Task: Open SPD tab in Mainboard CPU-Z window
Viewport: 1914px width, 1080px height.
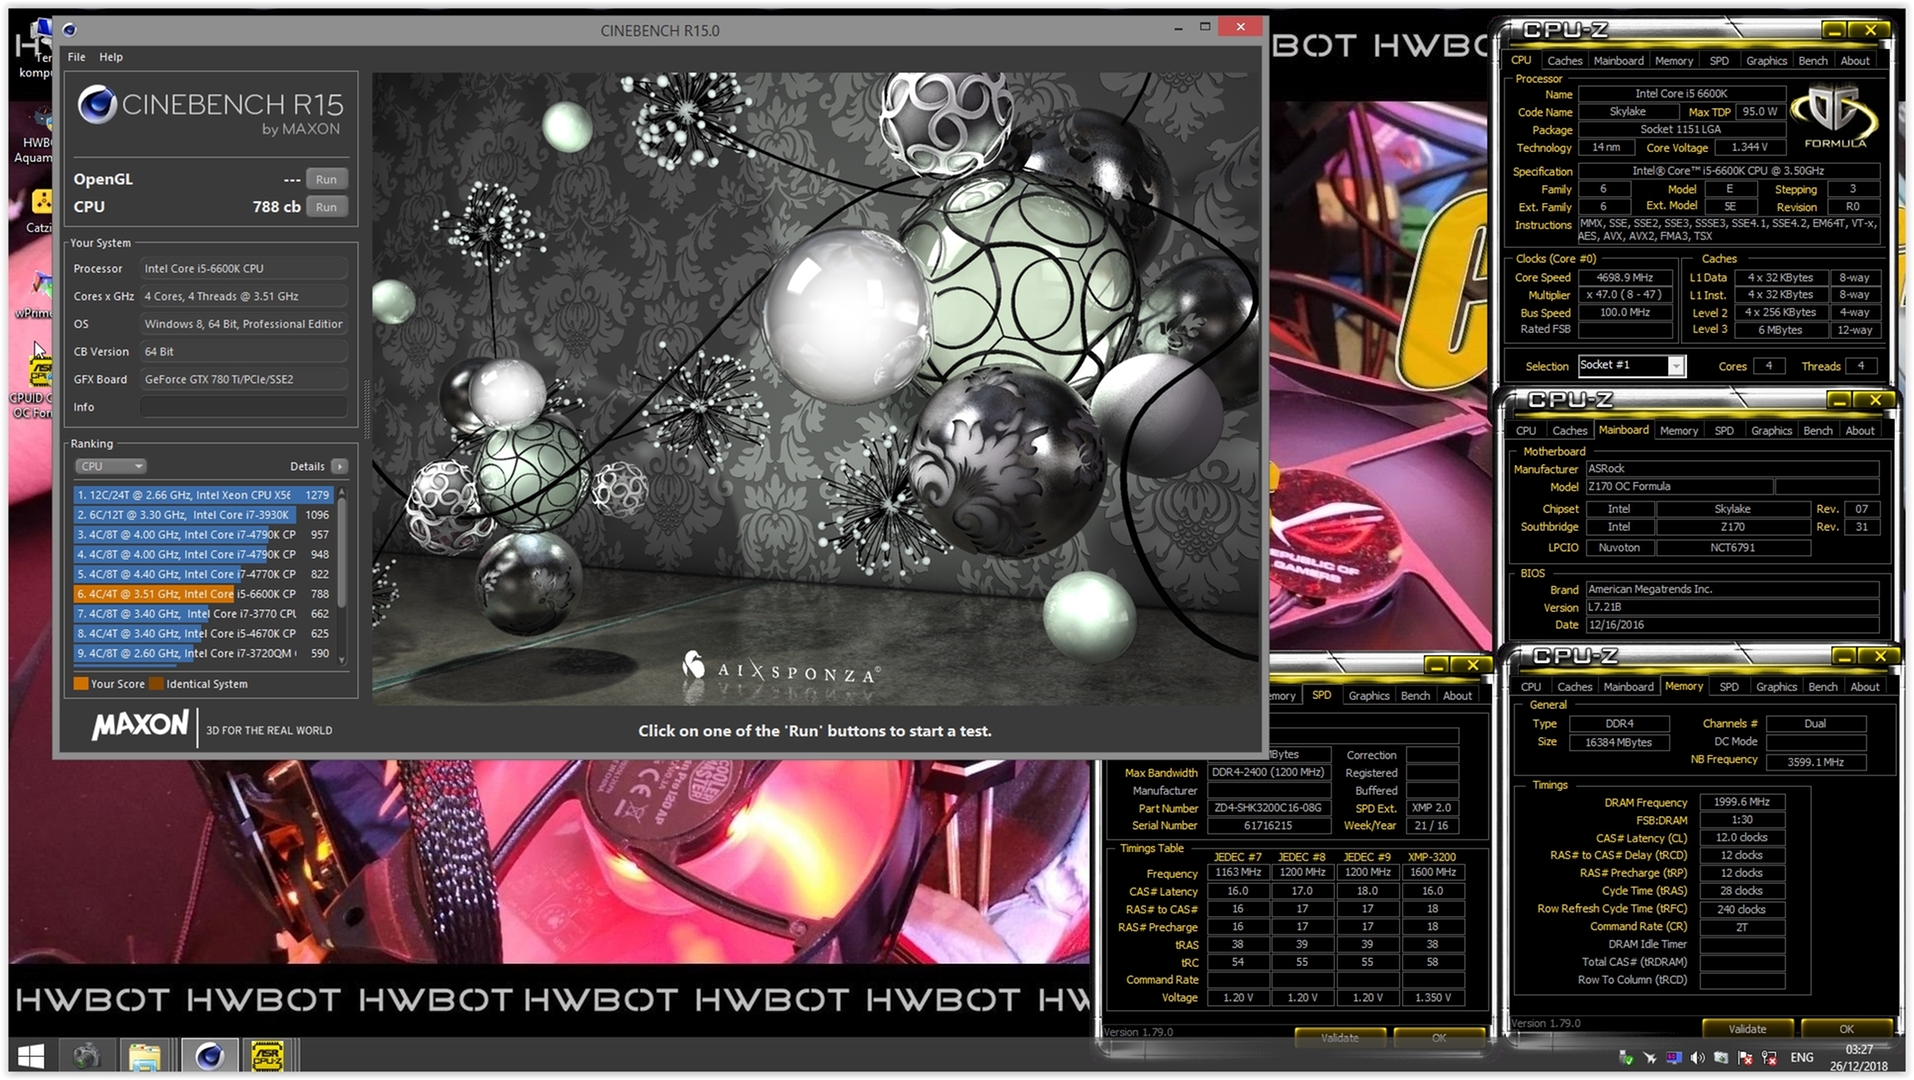Action: click(1724, 431)
